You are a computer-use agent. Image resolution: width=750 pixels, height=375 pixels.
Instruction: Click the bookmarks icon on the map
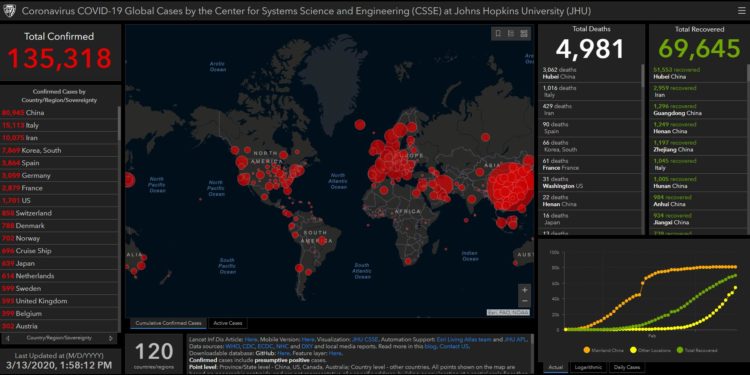coord(499,33)
